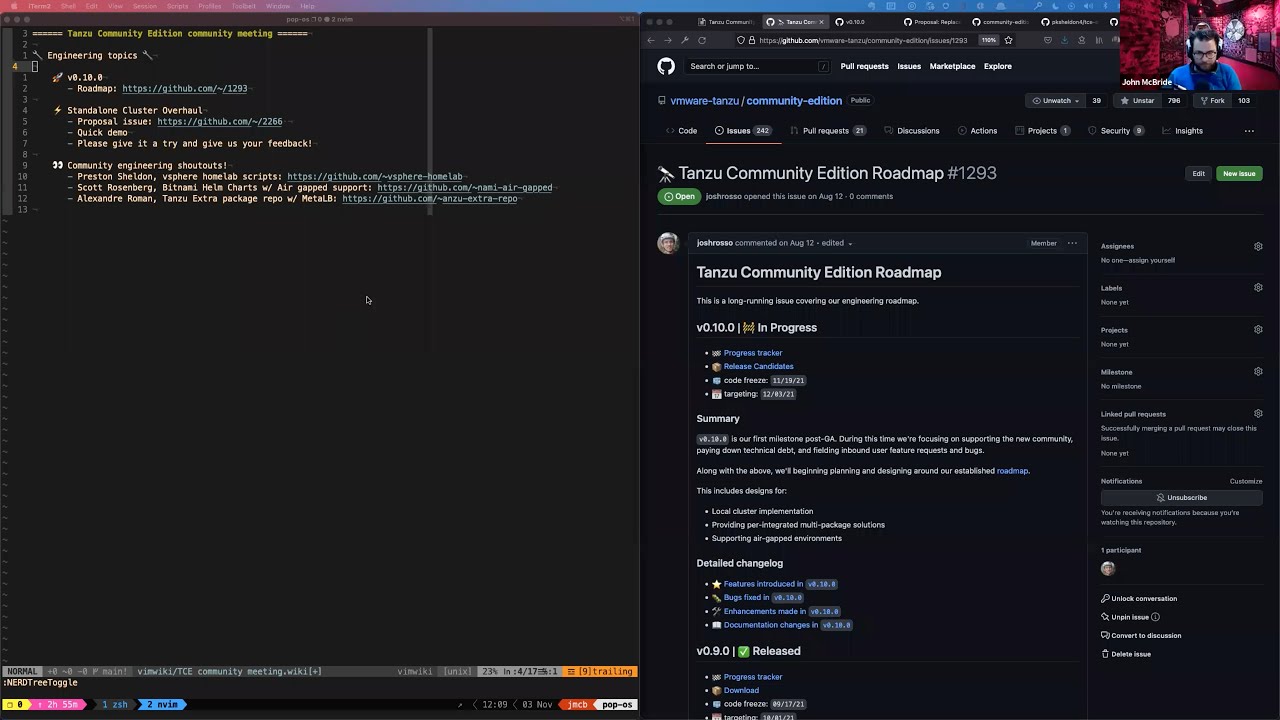The width and height of the screenshot is (1280, 720).
Task: Reload the GitHub page
Action: click(x=702, y=40)
